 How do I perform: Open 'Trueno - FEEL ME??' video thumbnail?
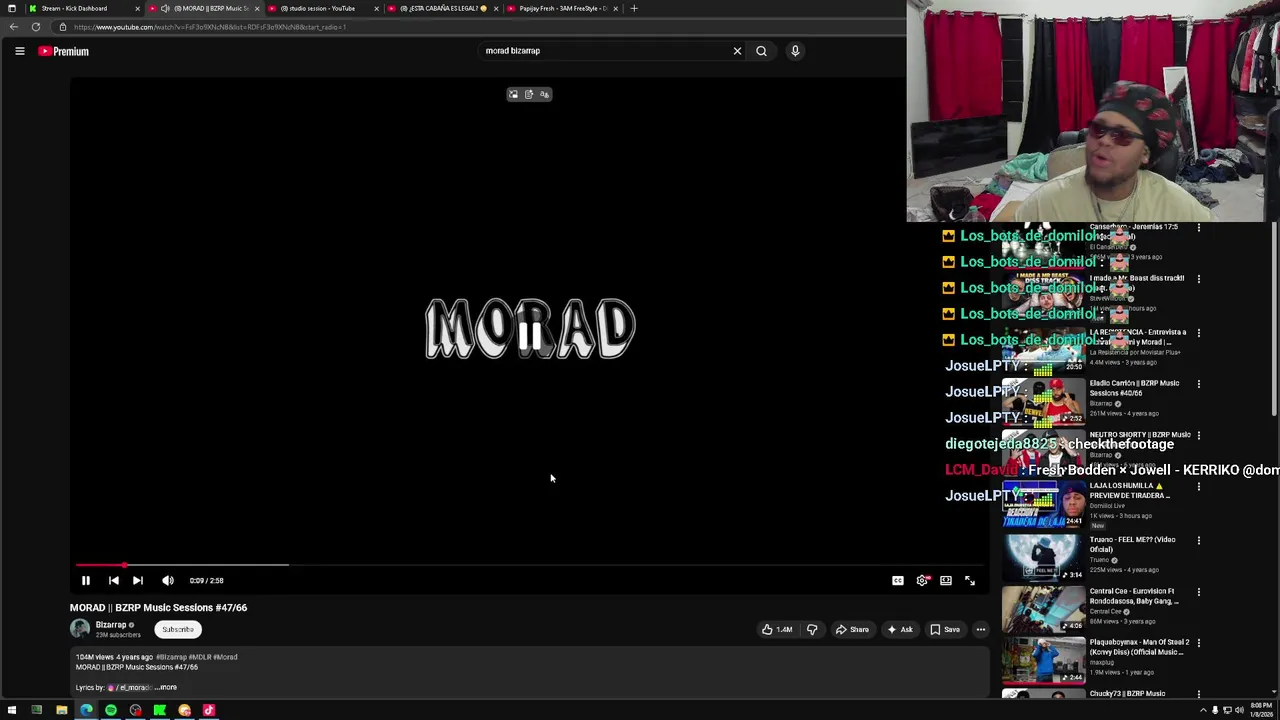(x=1043, y=557)
